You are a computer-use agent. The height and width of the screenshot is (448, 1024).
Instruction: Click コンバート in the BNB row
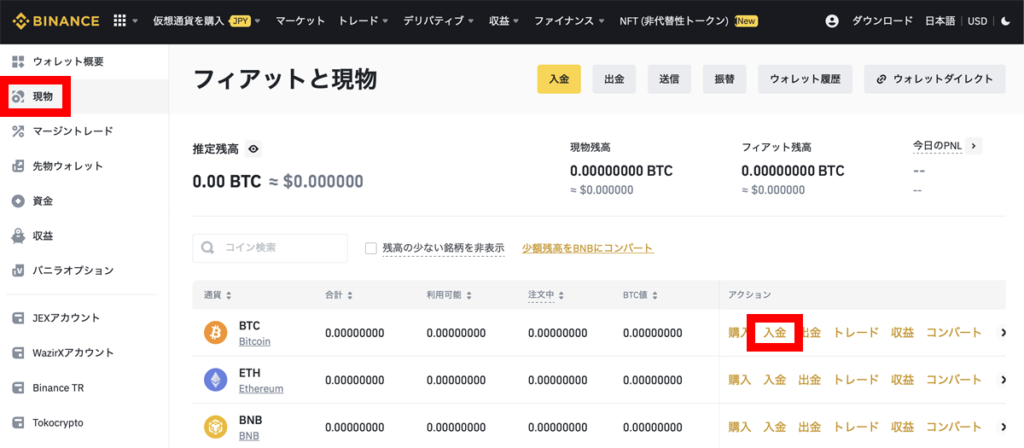[x=953, y=427]
